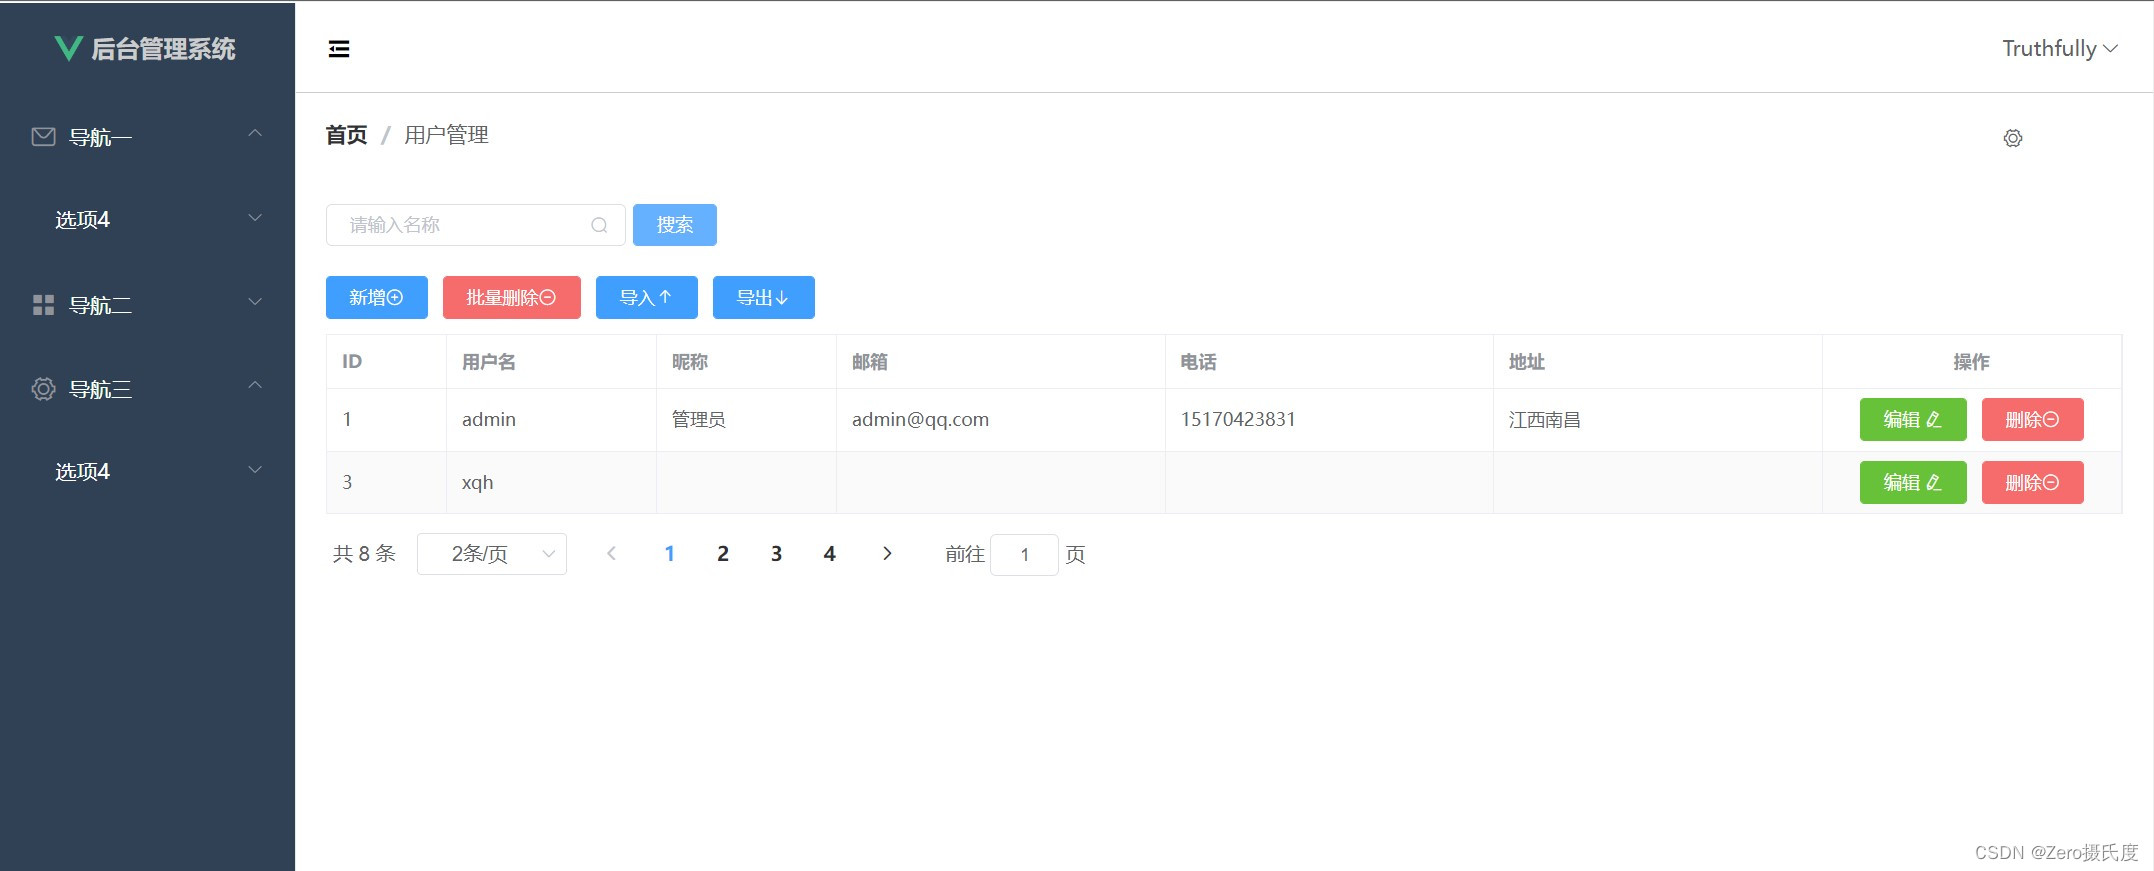Image resolution: width=2154 pixels, height=871 pixels.
Task: Click the envelope icon beside 导航一
Action: pyautogui.click(x=43, y=137)
